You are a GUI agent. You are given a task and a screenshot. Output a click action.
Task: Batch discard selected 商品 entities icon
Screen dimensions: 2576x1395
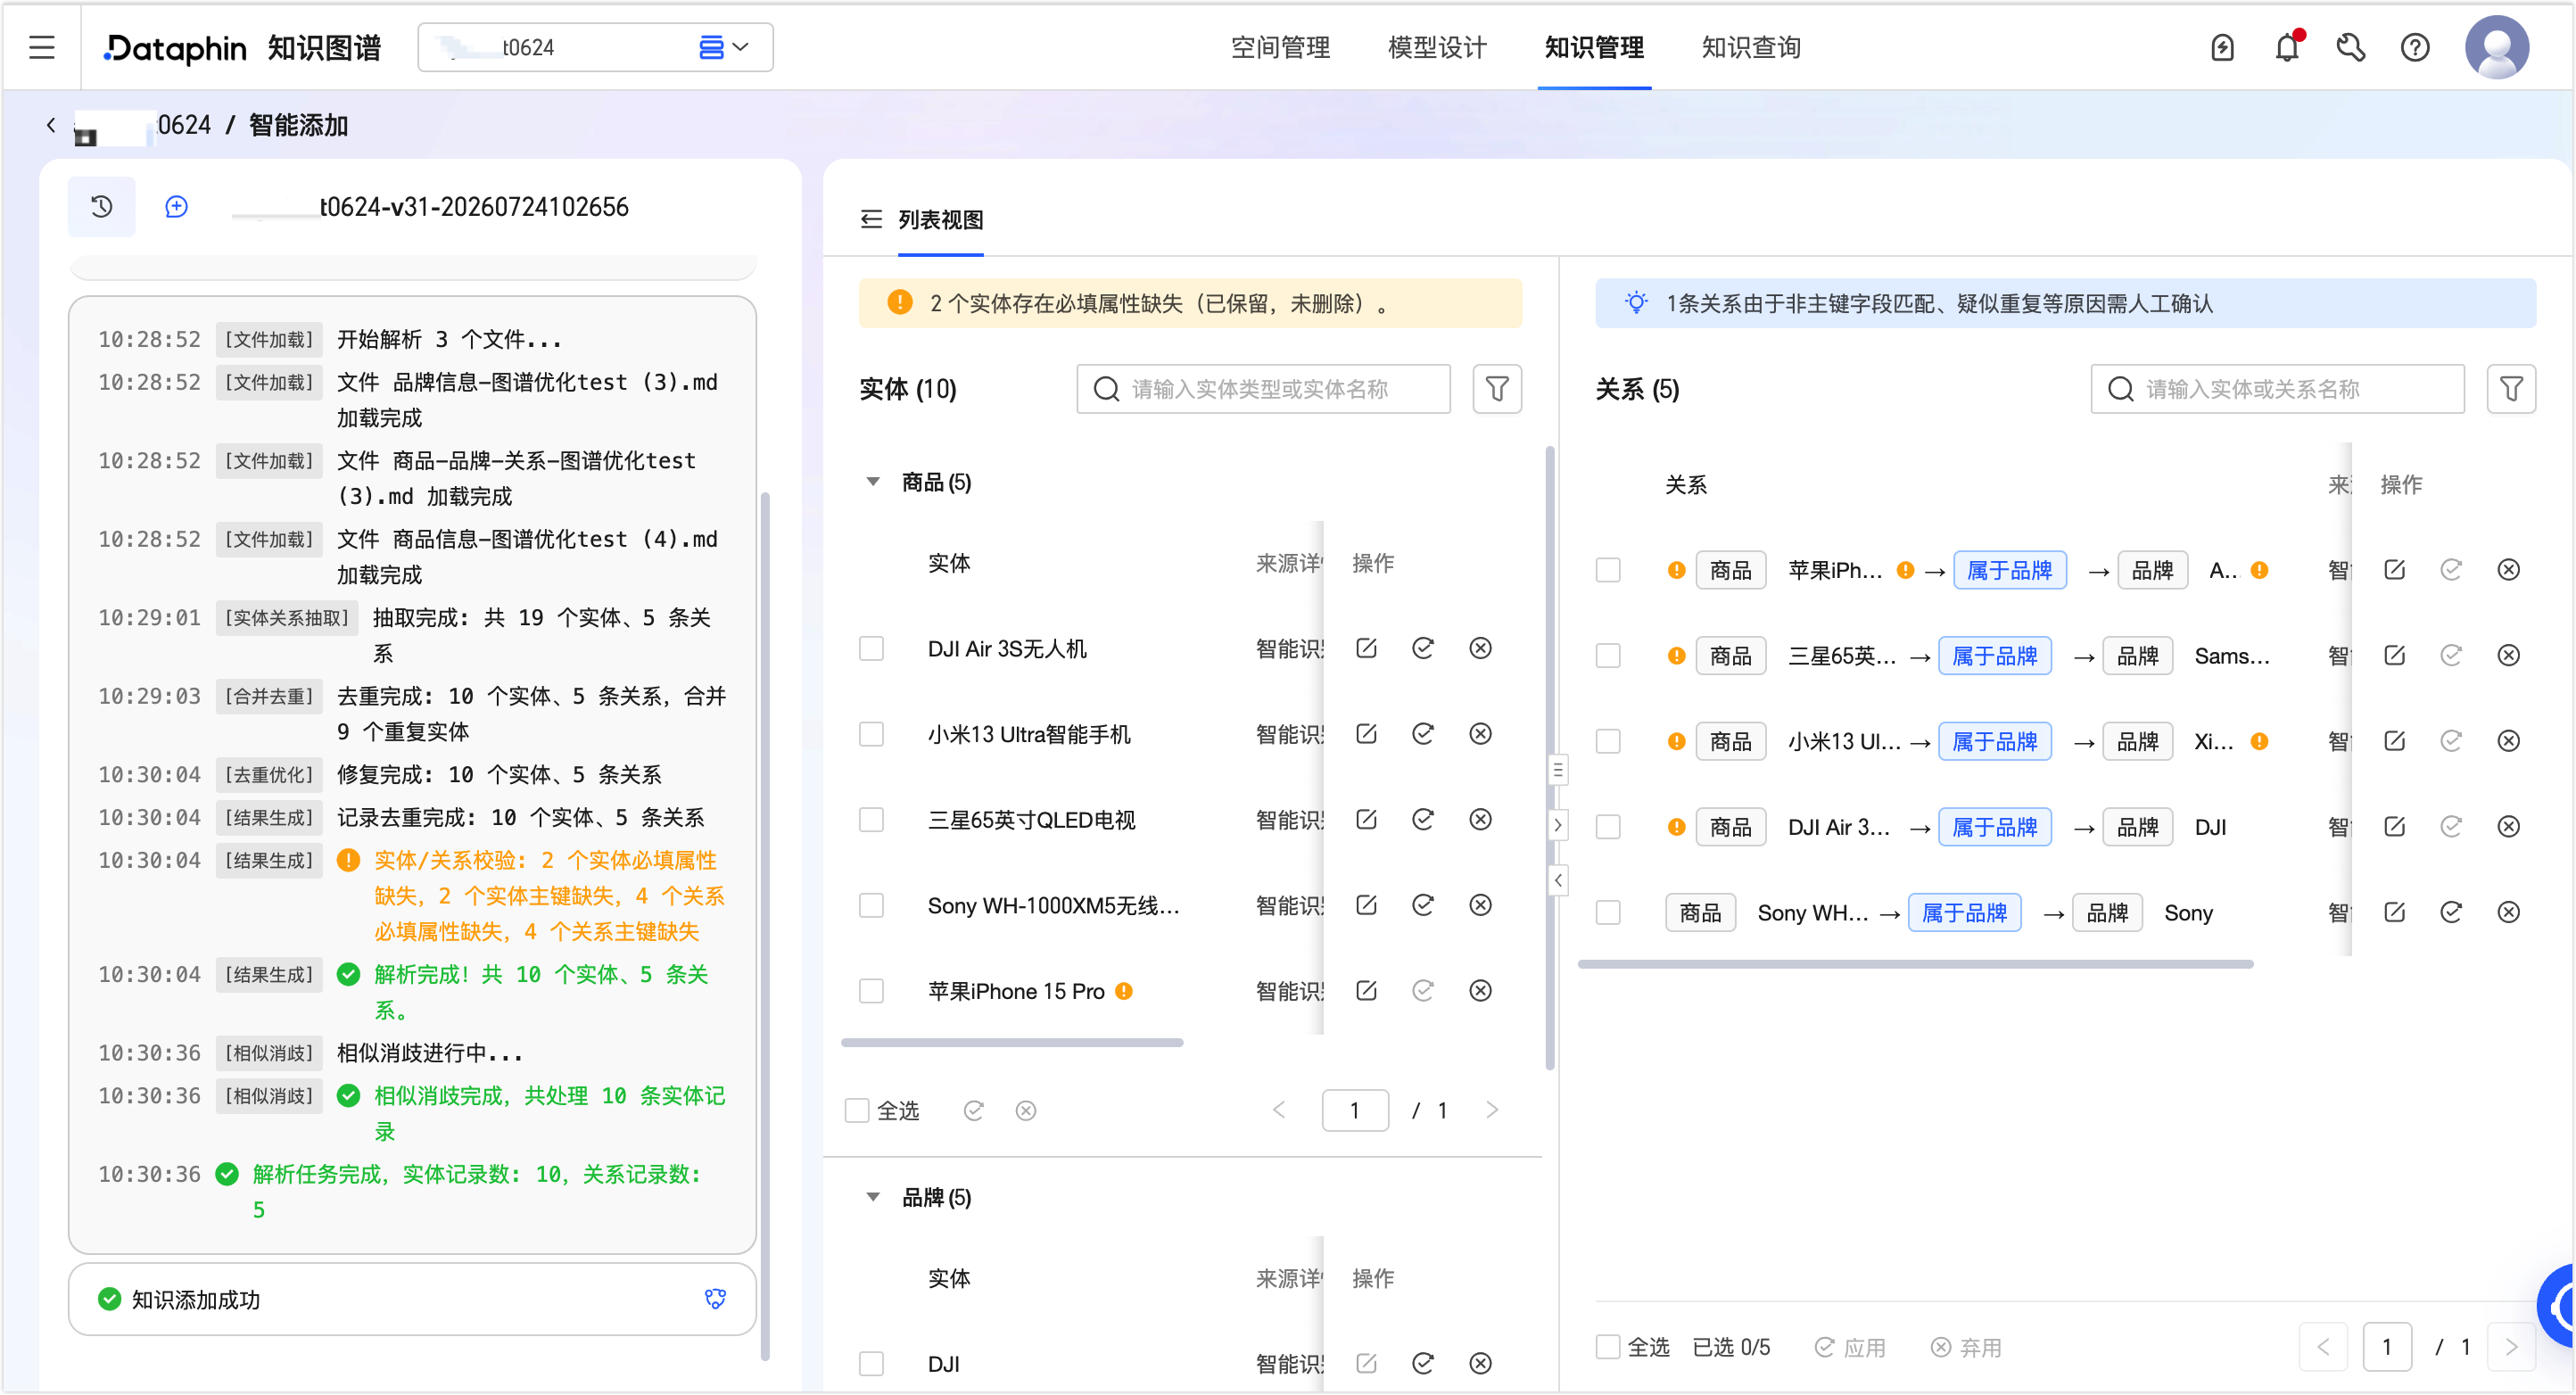click(x=1025, y=1110)
